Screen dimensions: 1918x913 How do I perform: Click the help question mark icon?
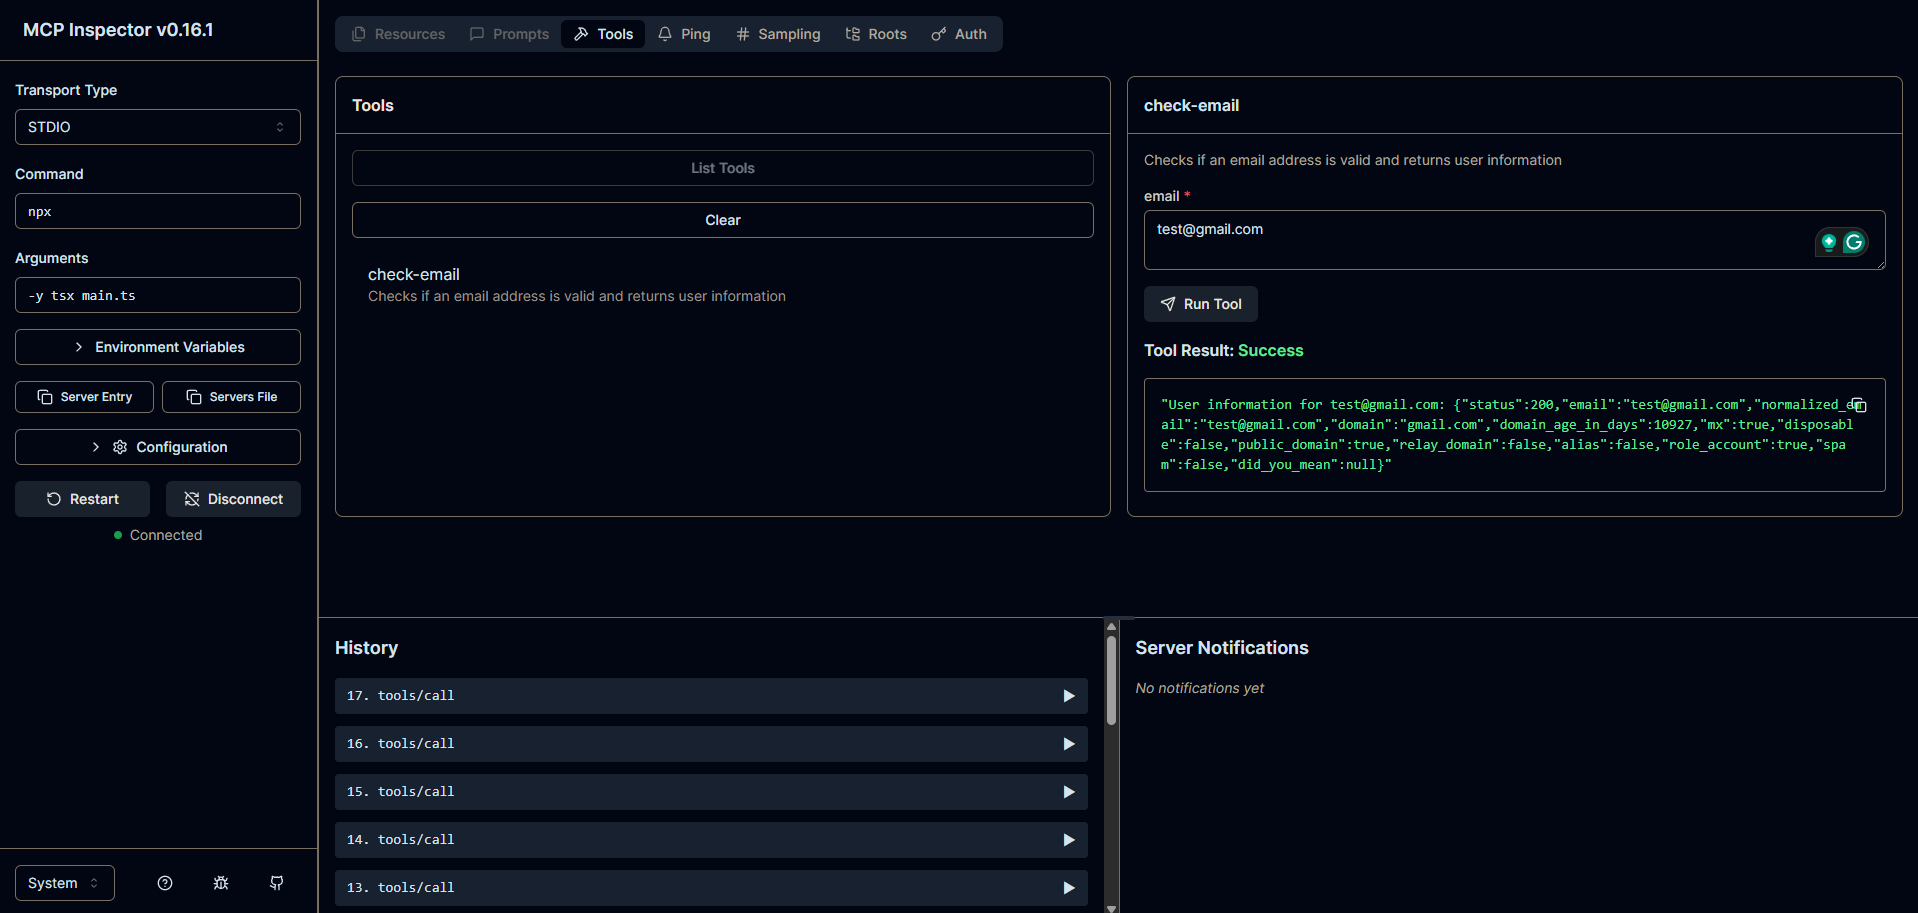(x=165, y=883)
